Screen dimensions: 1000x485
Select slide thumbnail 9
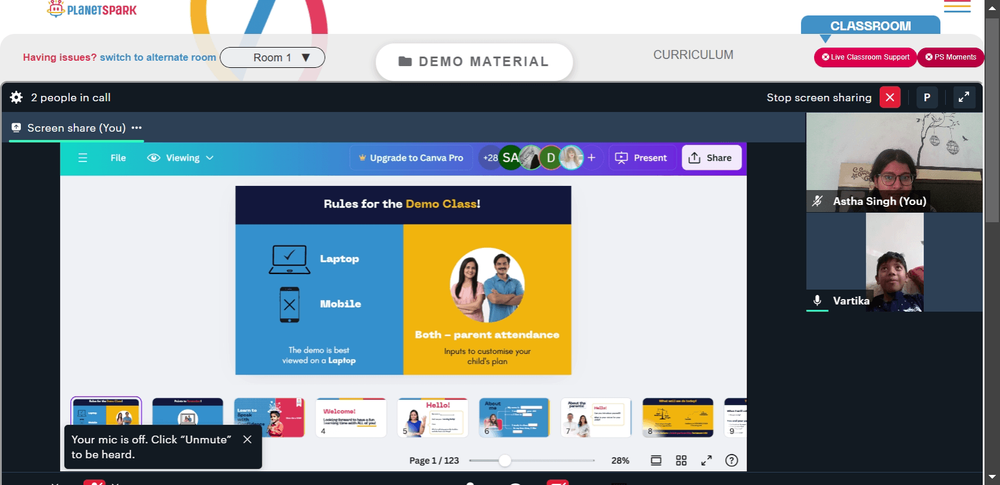point(735,417)
